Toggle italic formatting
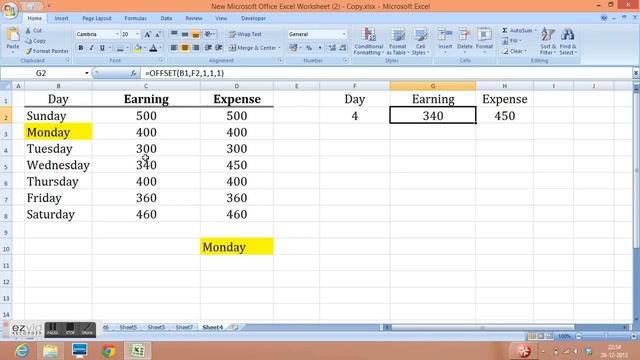 coord(91,48)
